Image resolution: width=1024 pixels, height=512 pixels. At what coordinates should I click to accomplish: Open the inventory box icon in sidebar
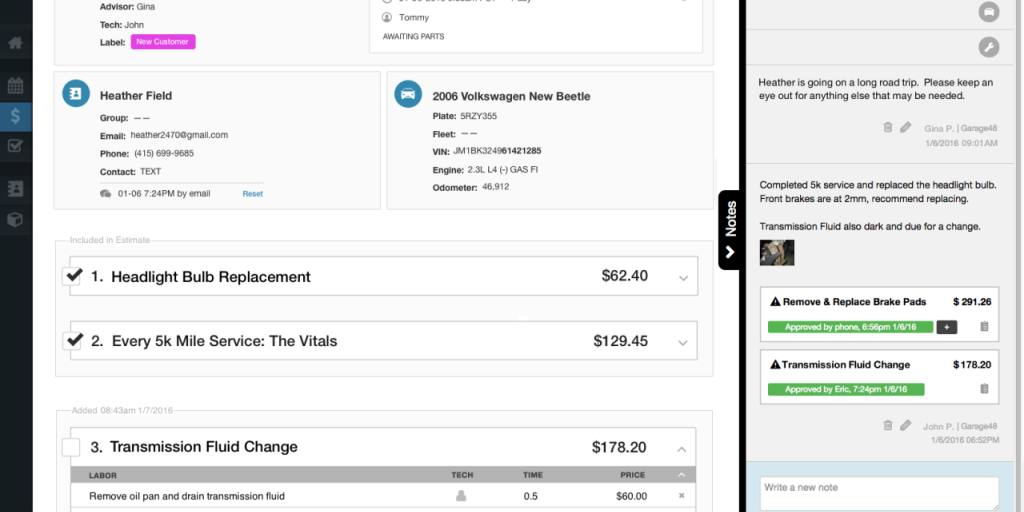point(15,219)
